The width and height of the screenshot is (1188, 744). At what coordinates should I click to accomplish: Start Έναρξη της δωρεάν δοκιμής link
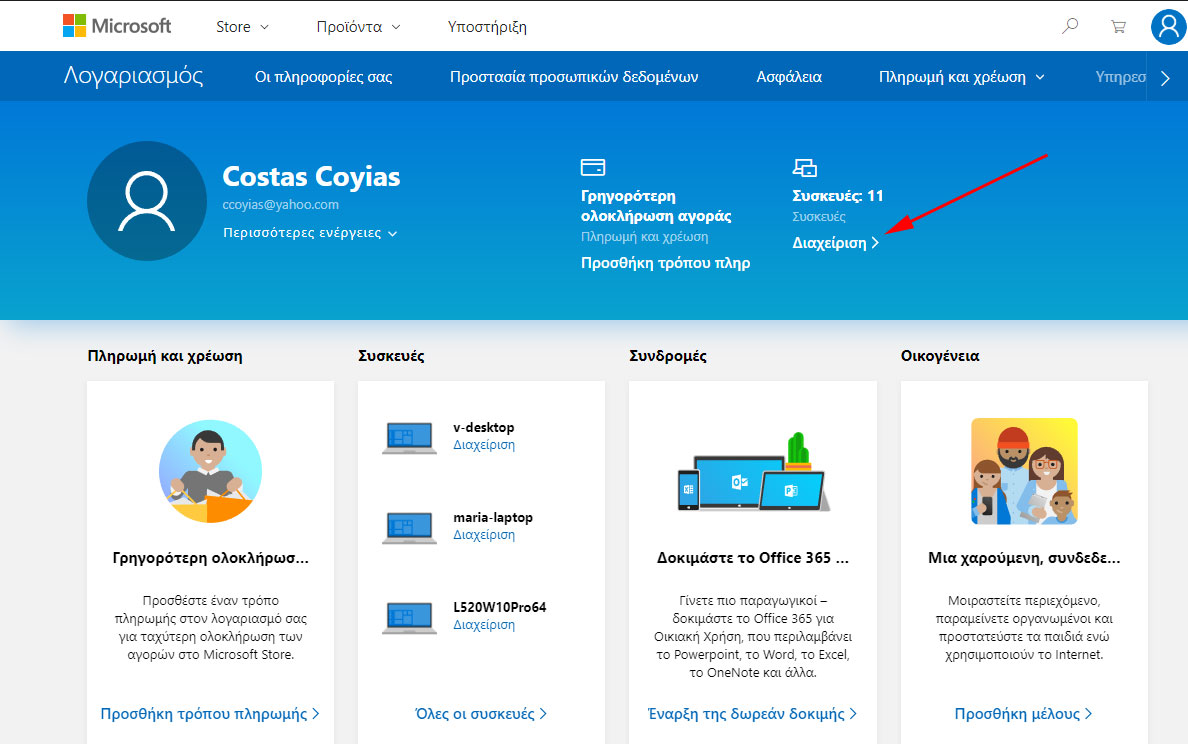pyautogui.click(x=752, y=714)
